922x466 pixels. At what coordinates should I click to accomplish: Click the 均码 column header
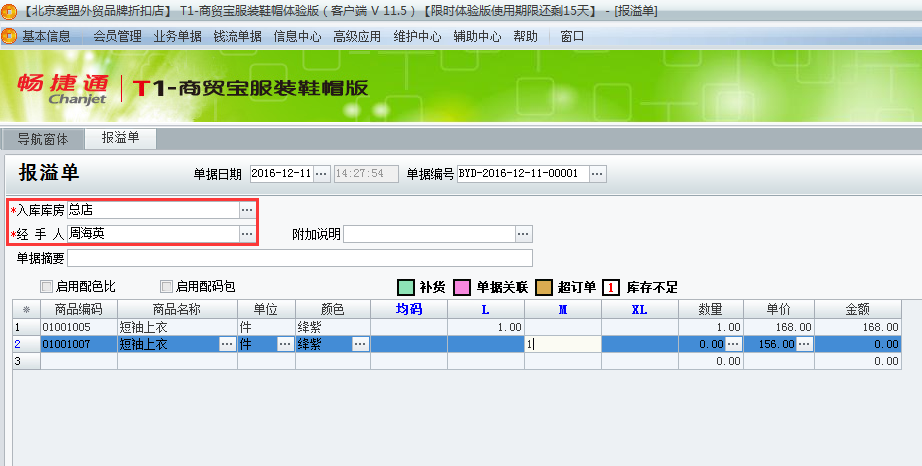click(409, 310)
